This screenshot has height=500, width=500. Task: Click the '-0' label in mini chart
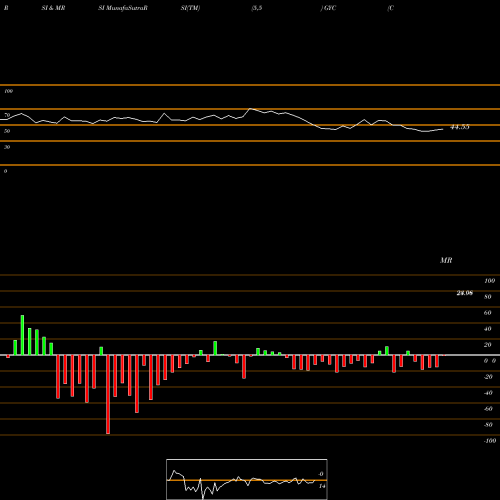[321, 474]
